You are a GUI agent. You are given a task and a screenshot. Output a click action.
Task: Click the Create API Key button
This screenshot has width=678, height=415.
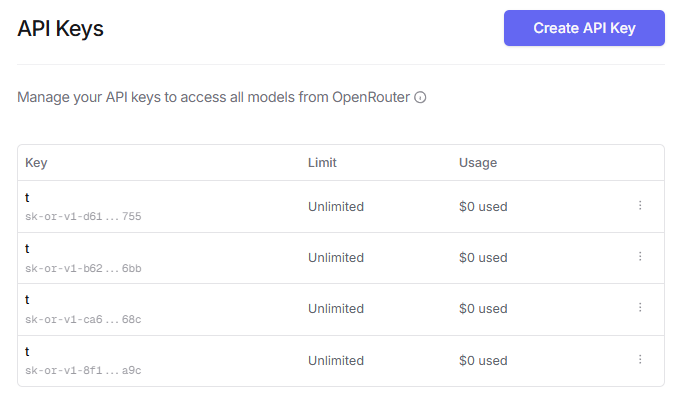[x=584, y=28]
